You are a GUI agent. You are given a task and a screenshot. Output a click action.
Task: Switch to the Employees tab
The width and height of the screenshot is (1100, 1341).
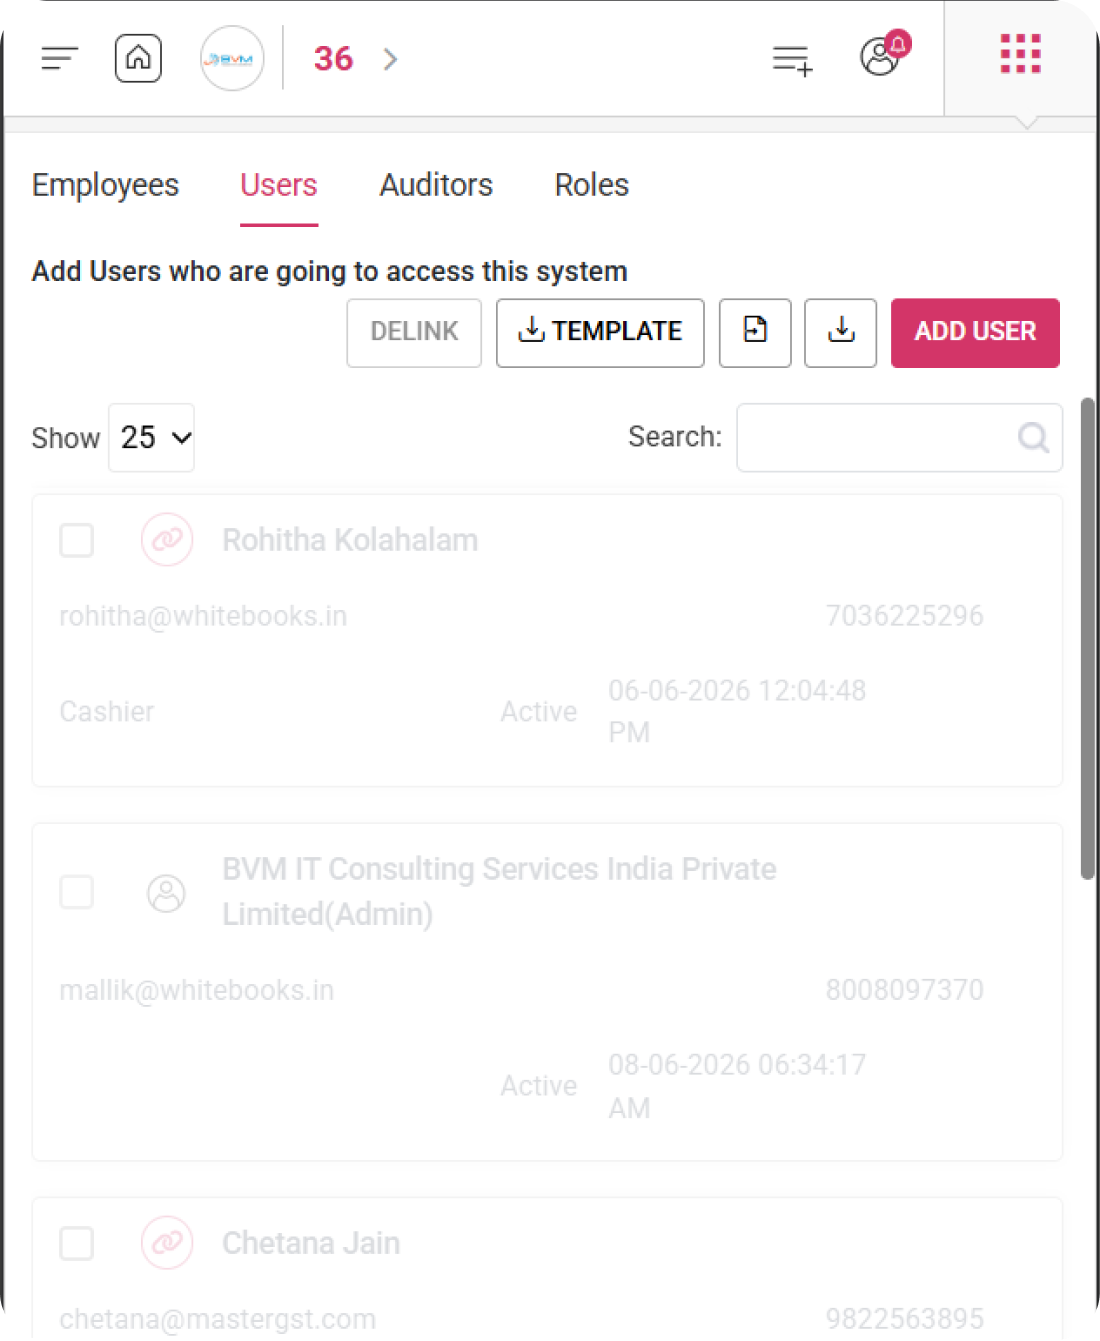pyautogui.click(x=105, y=185)
